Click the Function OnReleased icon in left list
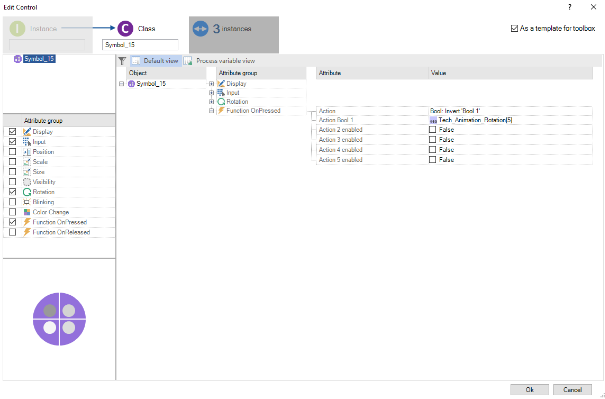The height and width of the screenshot is (399, 605). click(27, 232)
